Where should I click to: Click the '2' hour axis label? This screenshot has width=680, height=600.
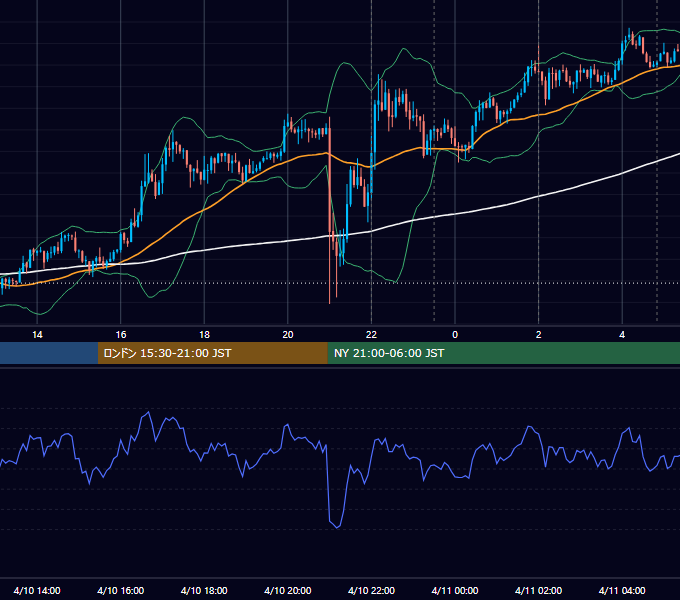(538, 335)
